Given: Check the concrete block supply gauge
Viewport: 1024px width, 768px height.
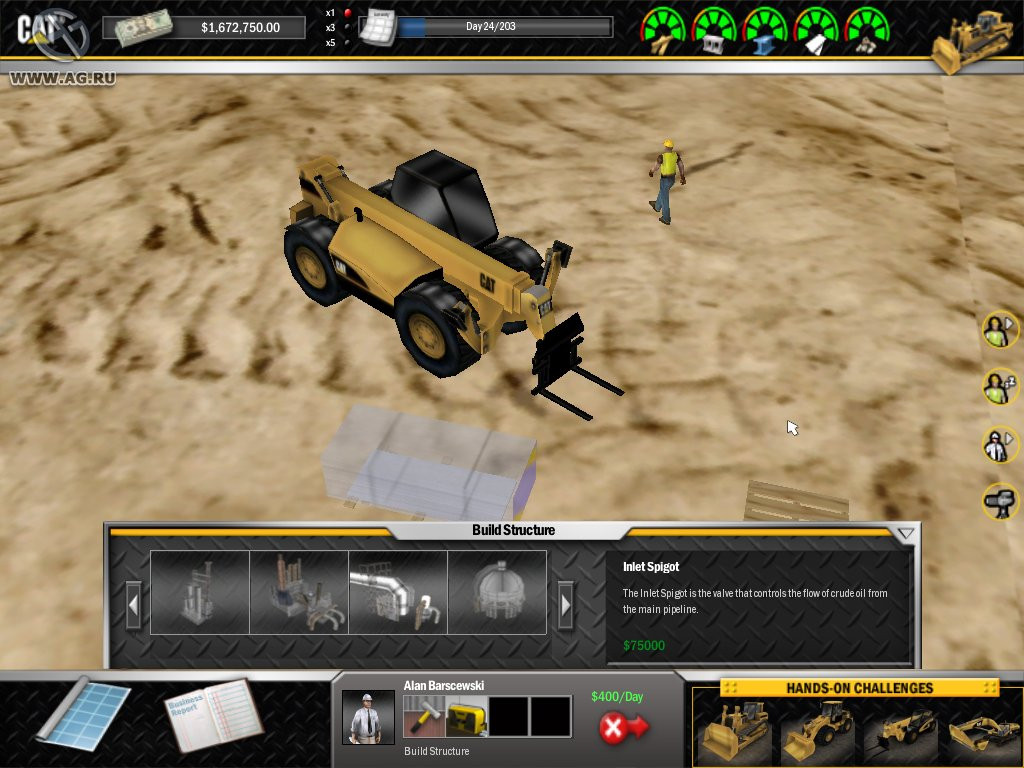Looking at the screenshot, I should click(x=714, y=31).
